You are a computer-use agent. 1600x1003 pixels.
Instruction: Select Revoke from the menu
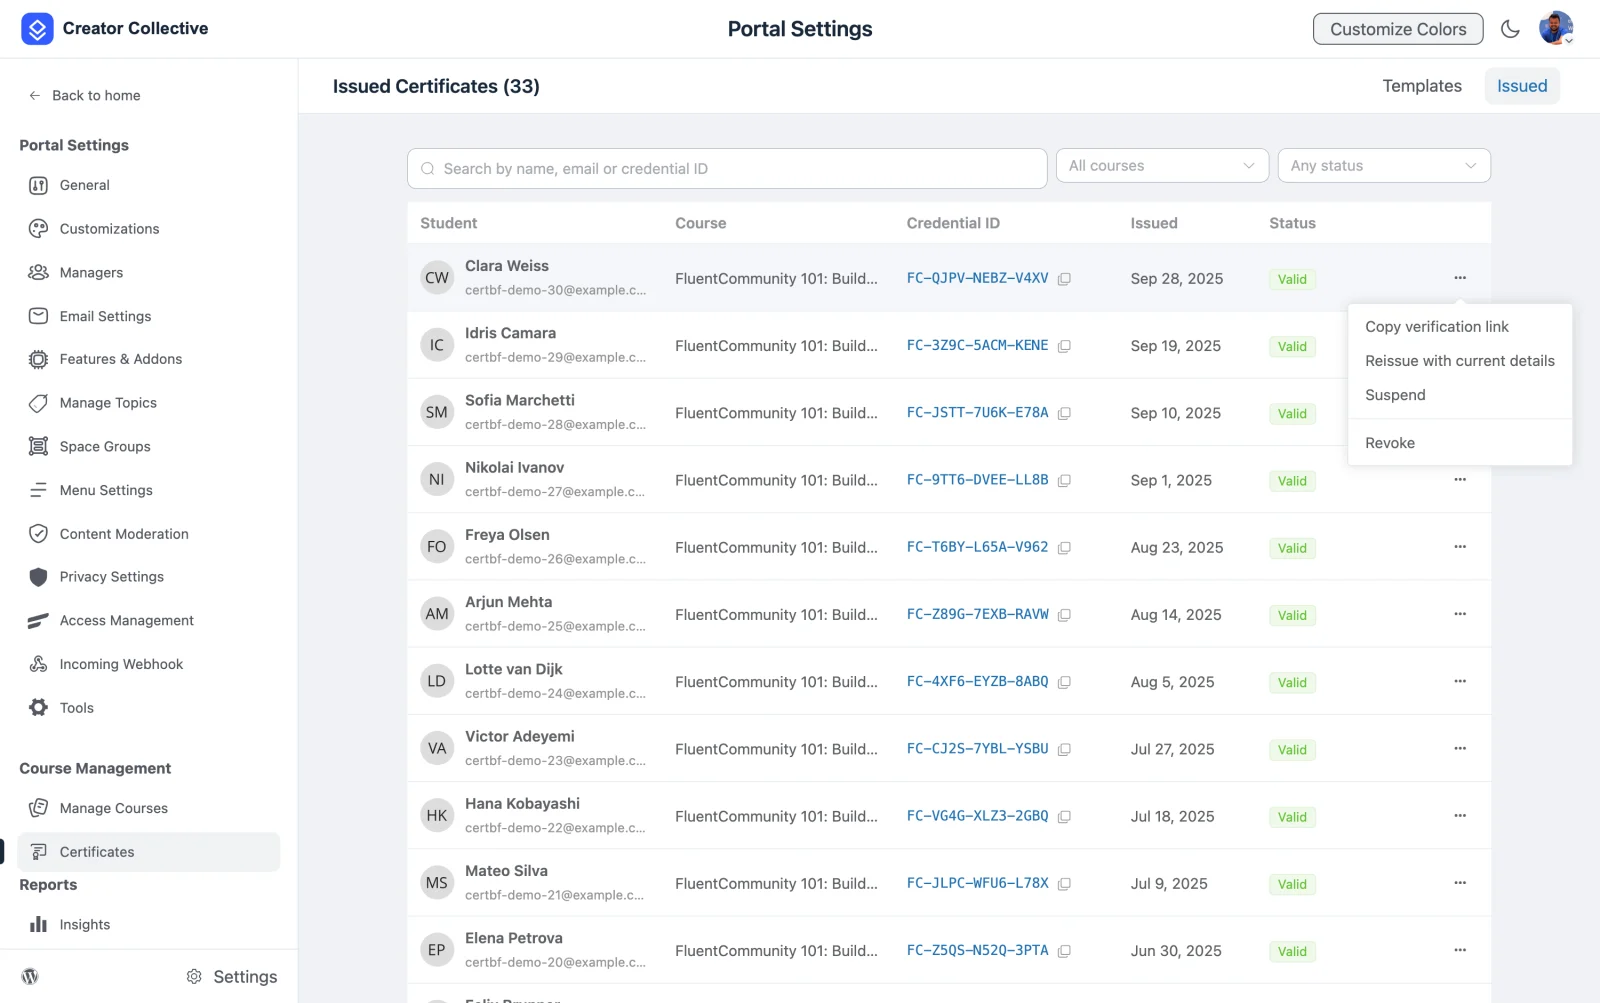point(1460,443)
